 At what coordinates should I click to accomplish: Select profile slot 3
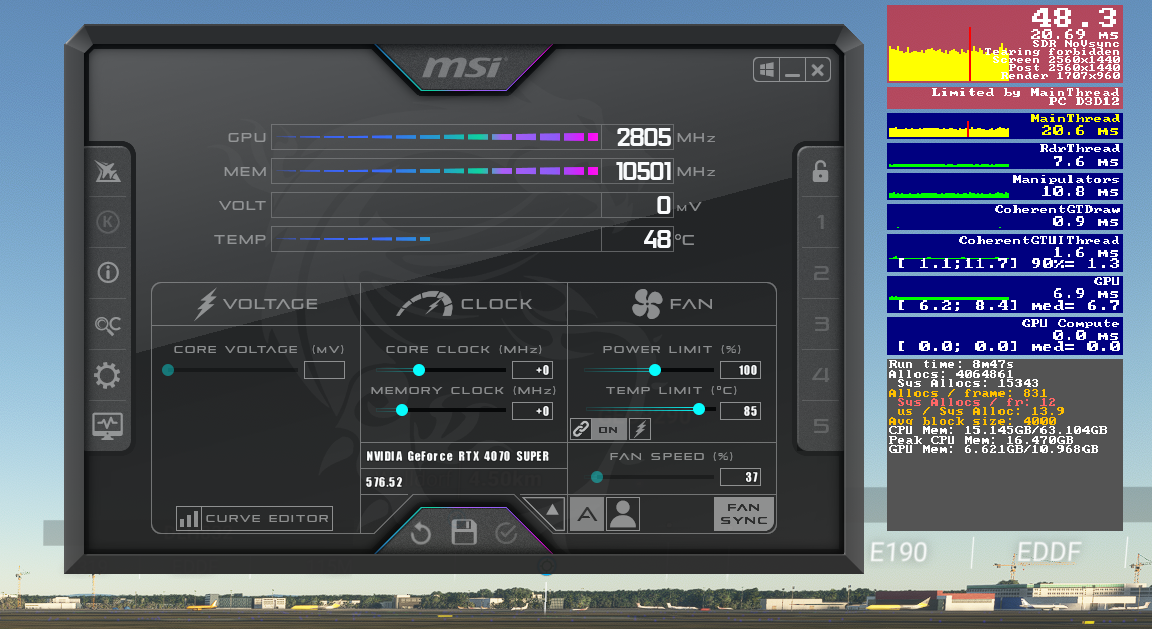click(x=821, y=324)
